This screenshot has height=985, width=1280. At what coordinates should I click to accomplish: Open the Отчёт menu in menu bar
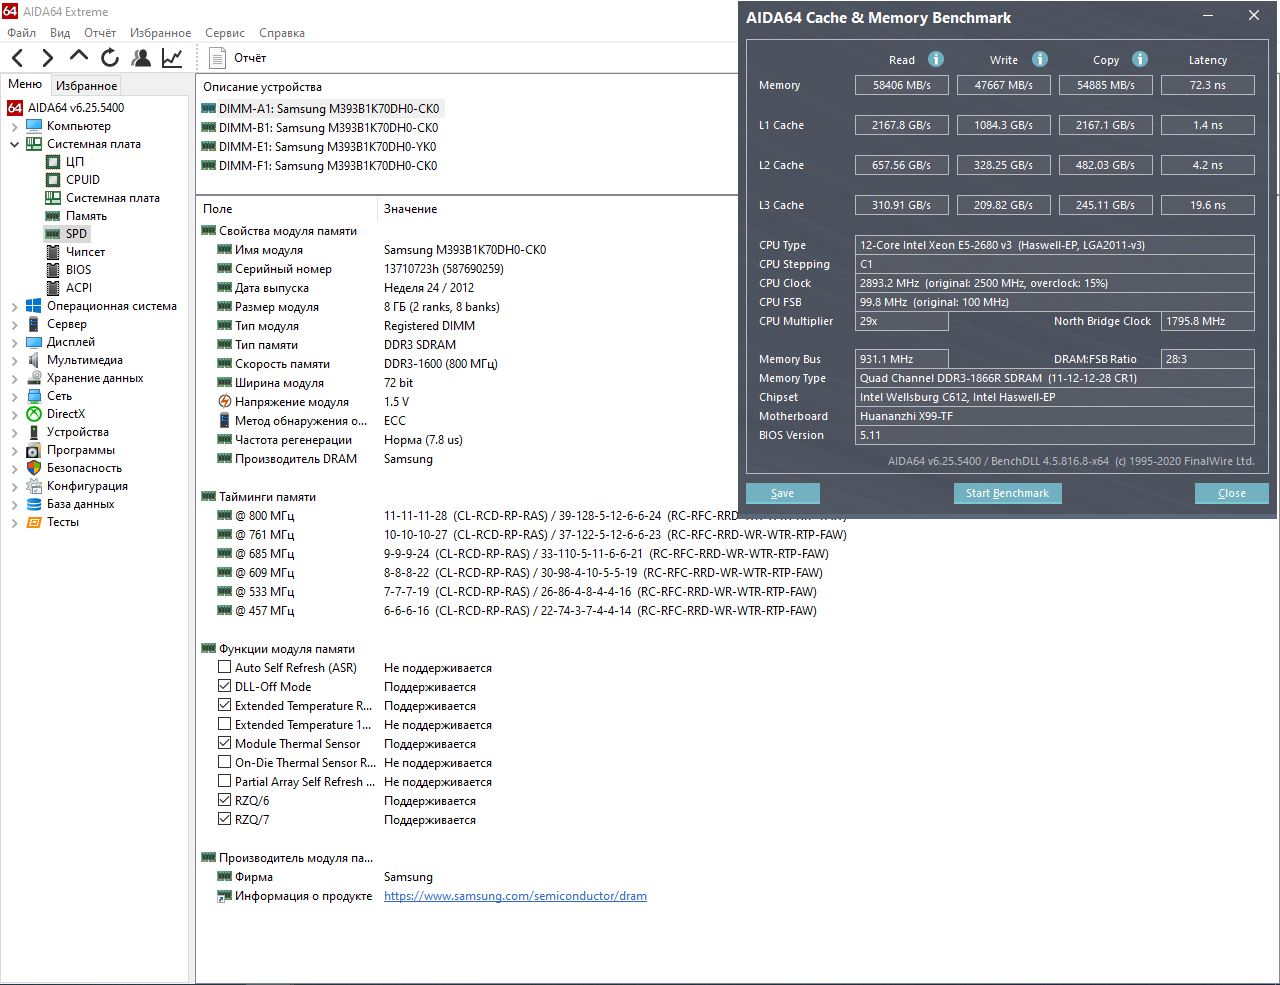(100, 33)
